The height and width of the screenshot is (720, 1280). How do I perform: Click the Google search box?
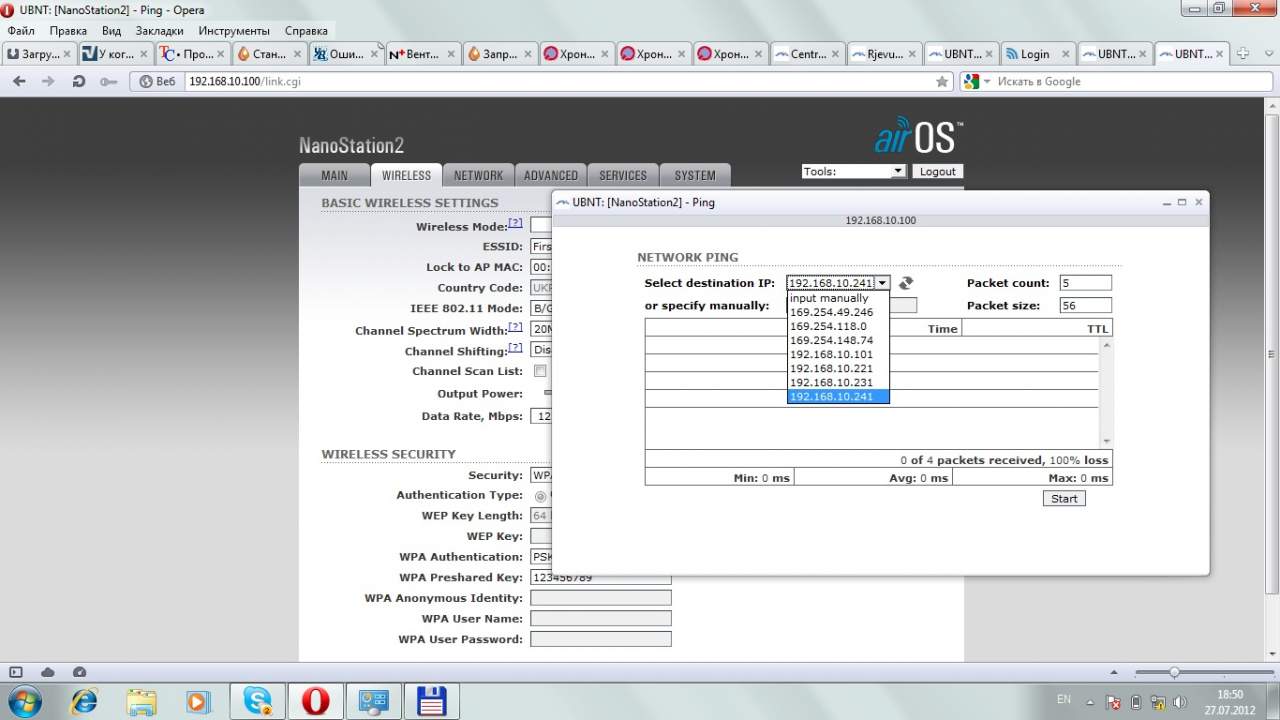[x=1131, y=81]
